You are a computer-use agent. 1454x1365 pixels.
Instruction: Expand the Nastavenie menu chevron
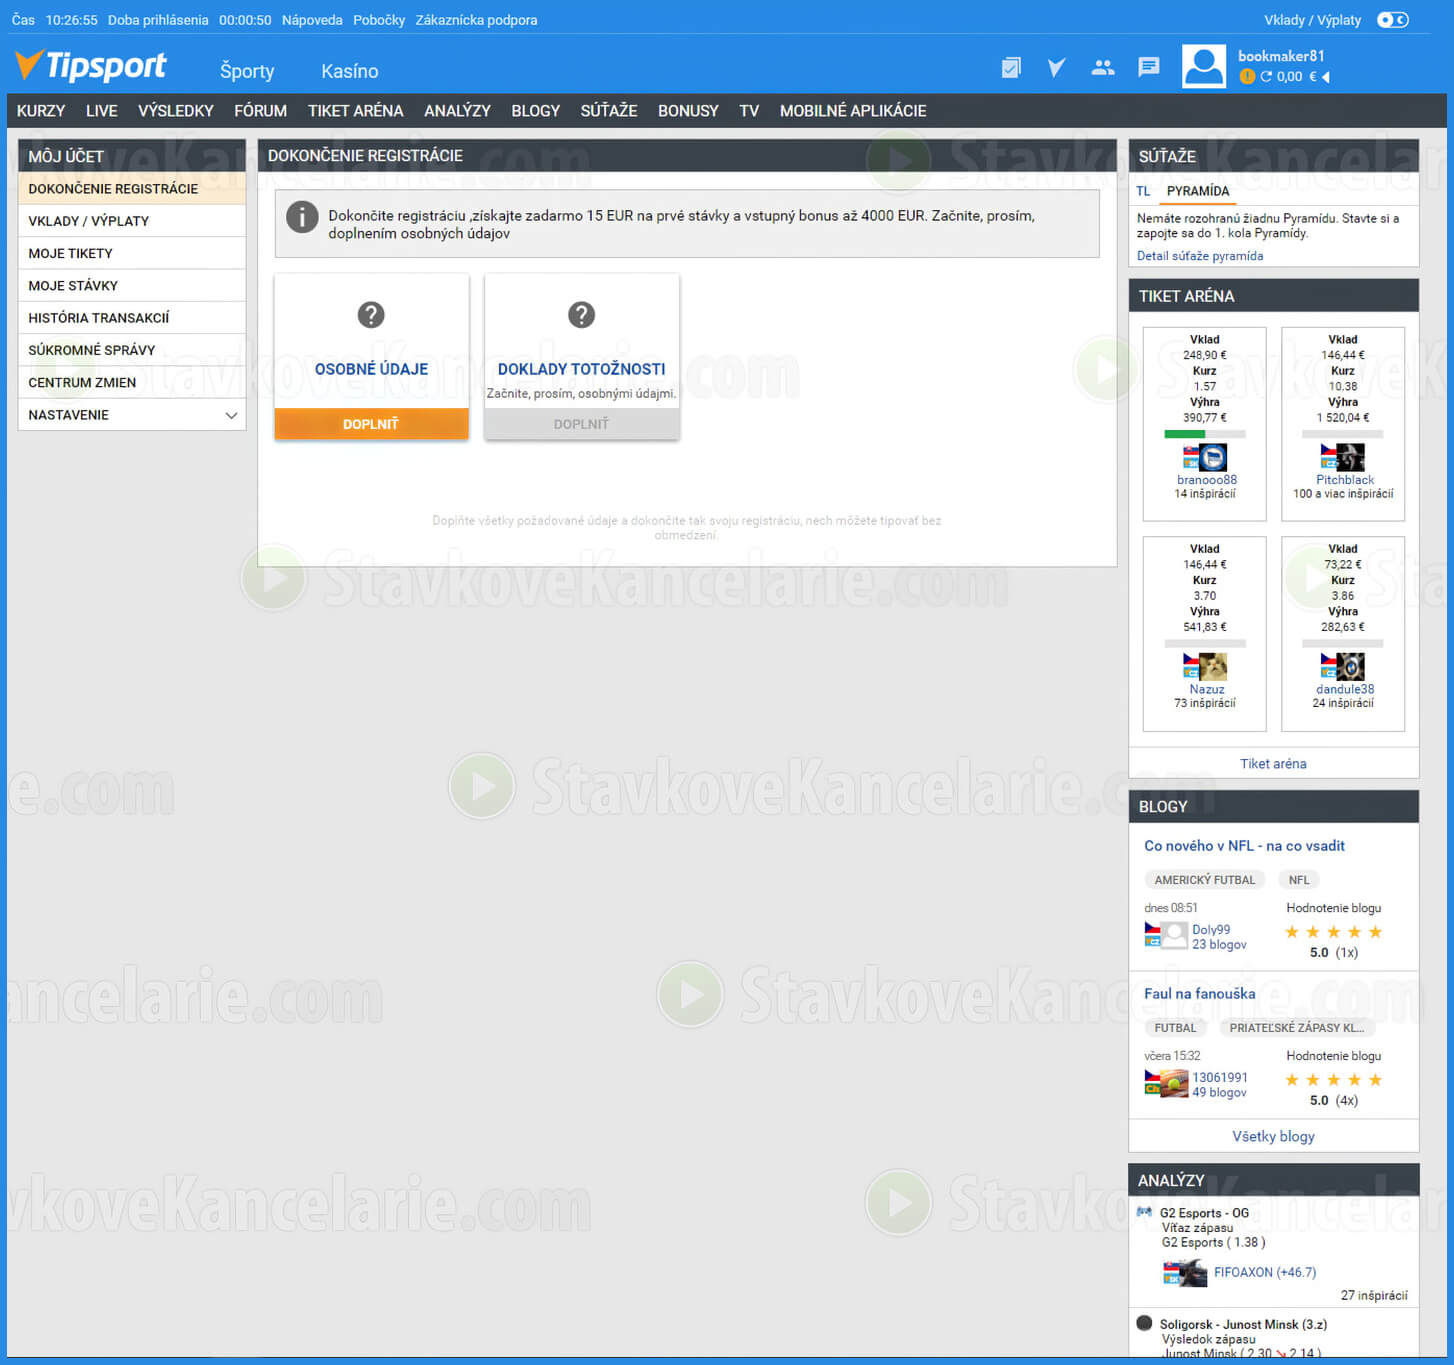point(231,415)
